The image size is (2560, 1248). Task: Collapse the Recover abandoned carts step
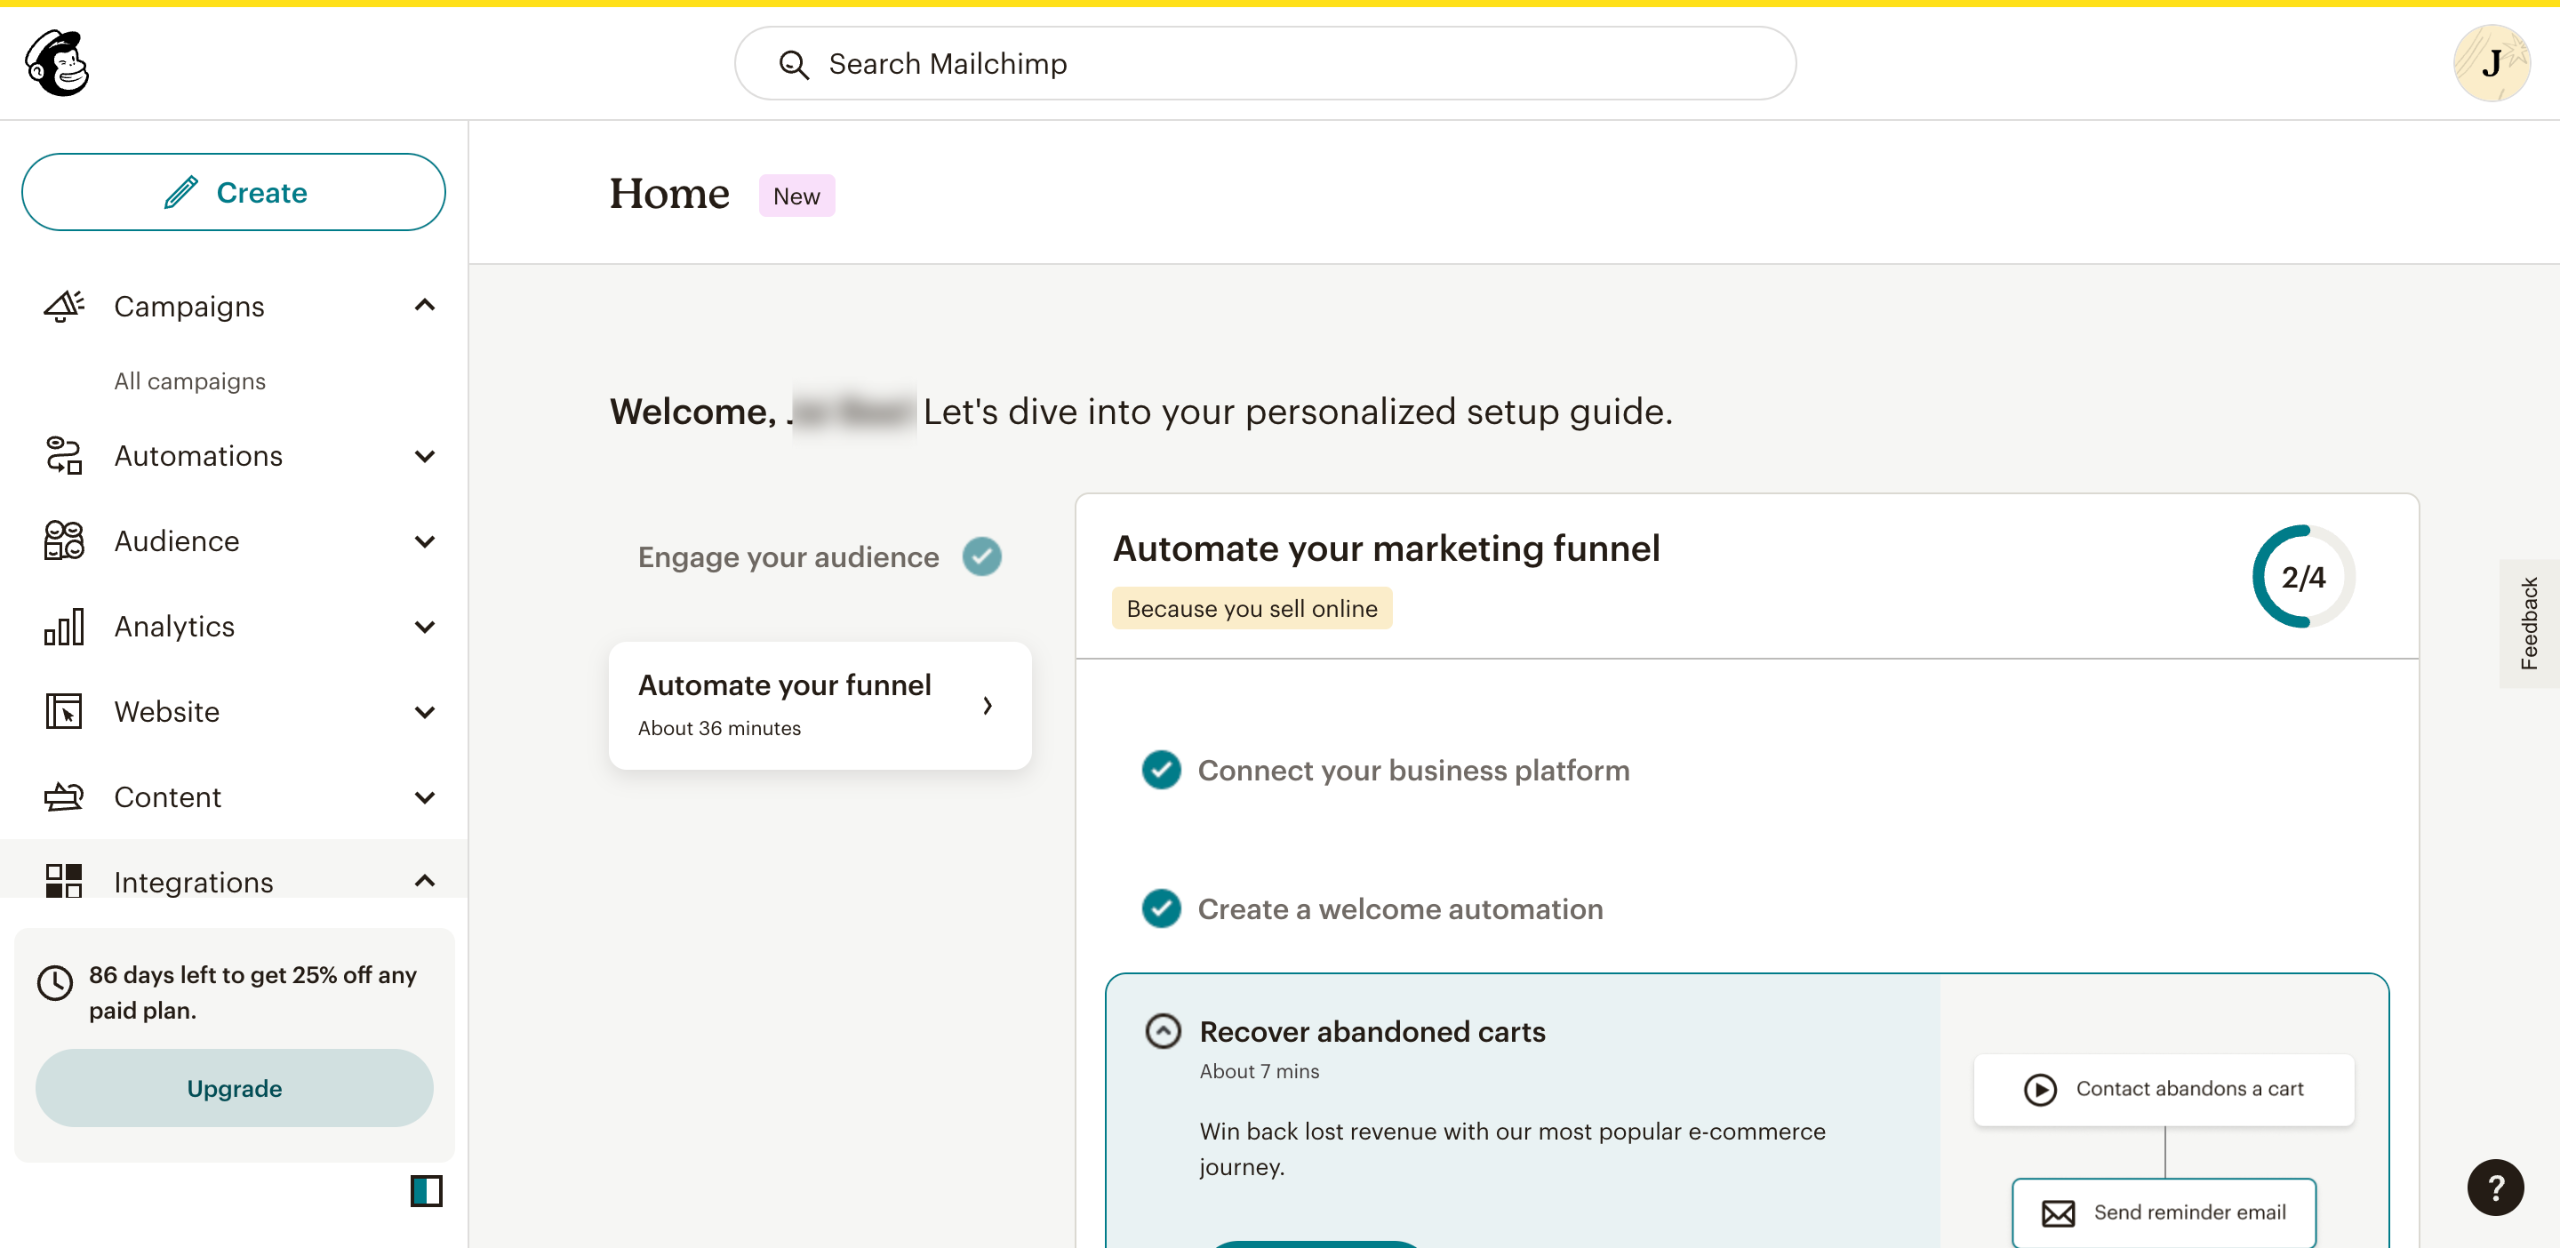tap(1163, 1031)
